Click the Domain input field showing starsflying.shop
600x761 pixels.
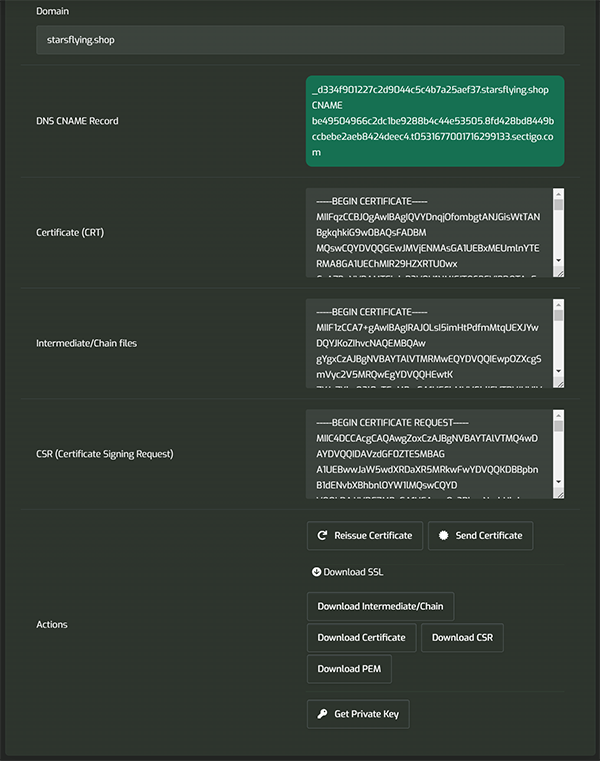300,40
